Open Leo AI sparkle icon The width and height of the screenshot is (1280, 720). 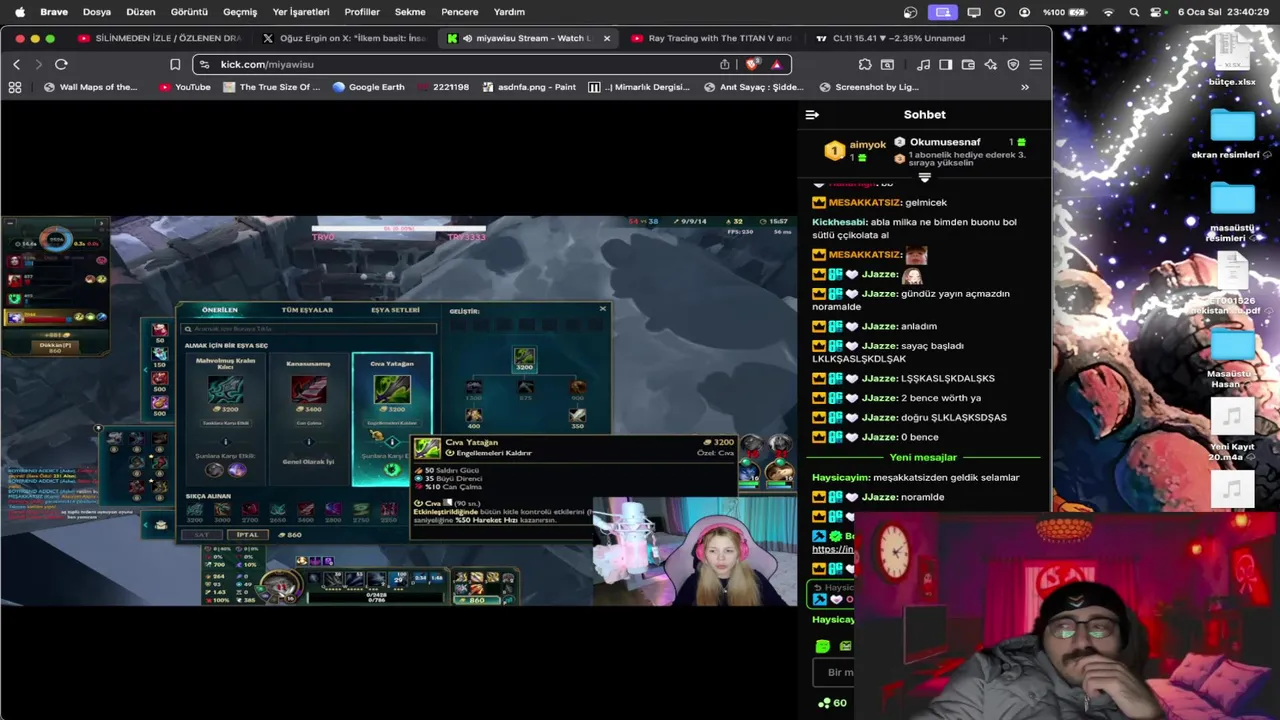pyautogui.click(x=990, y=64)
